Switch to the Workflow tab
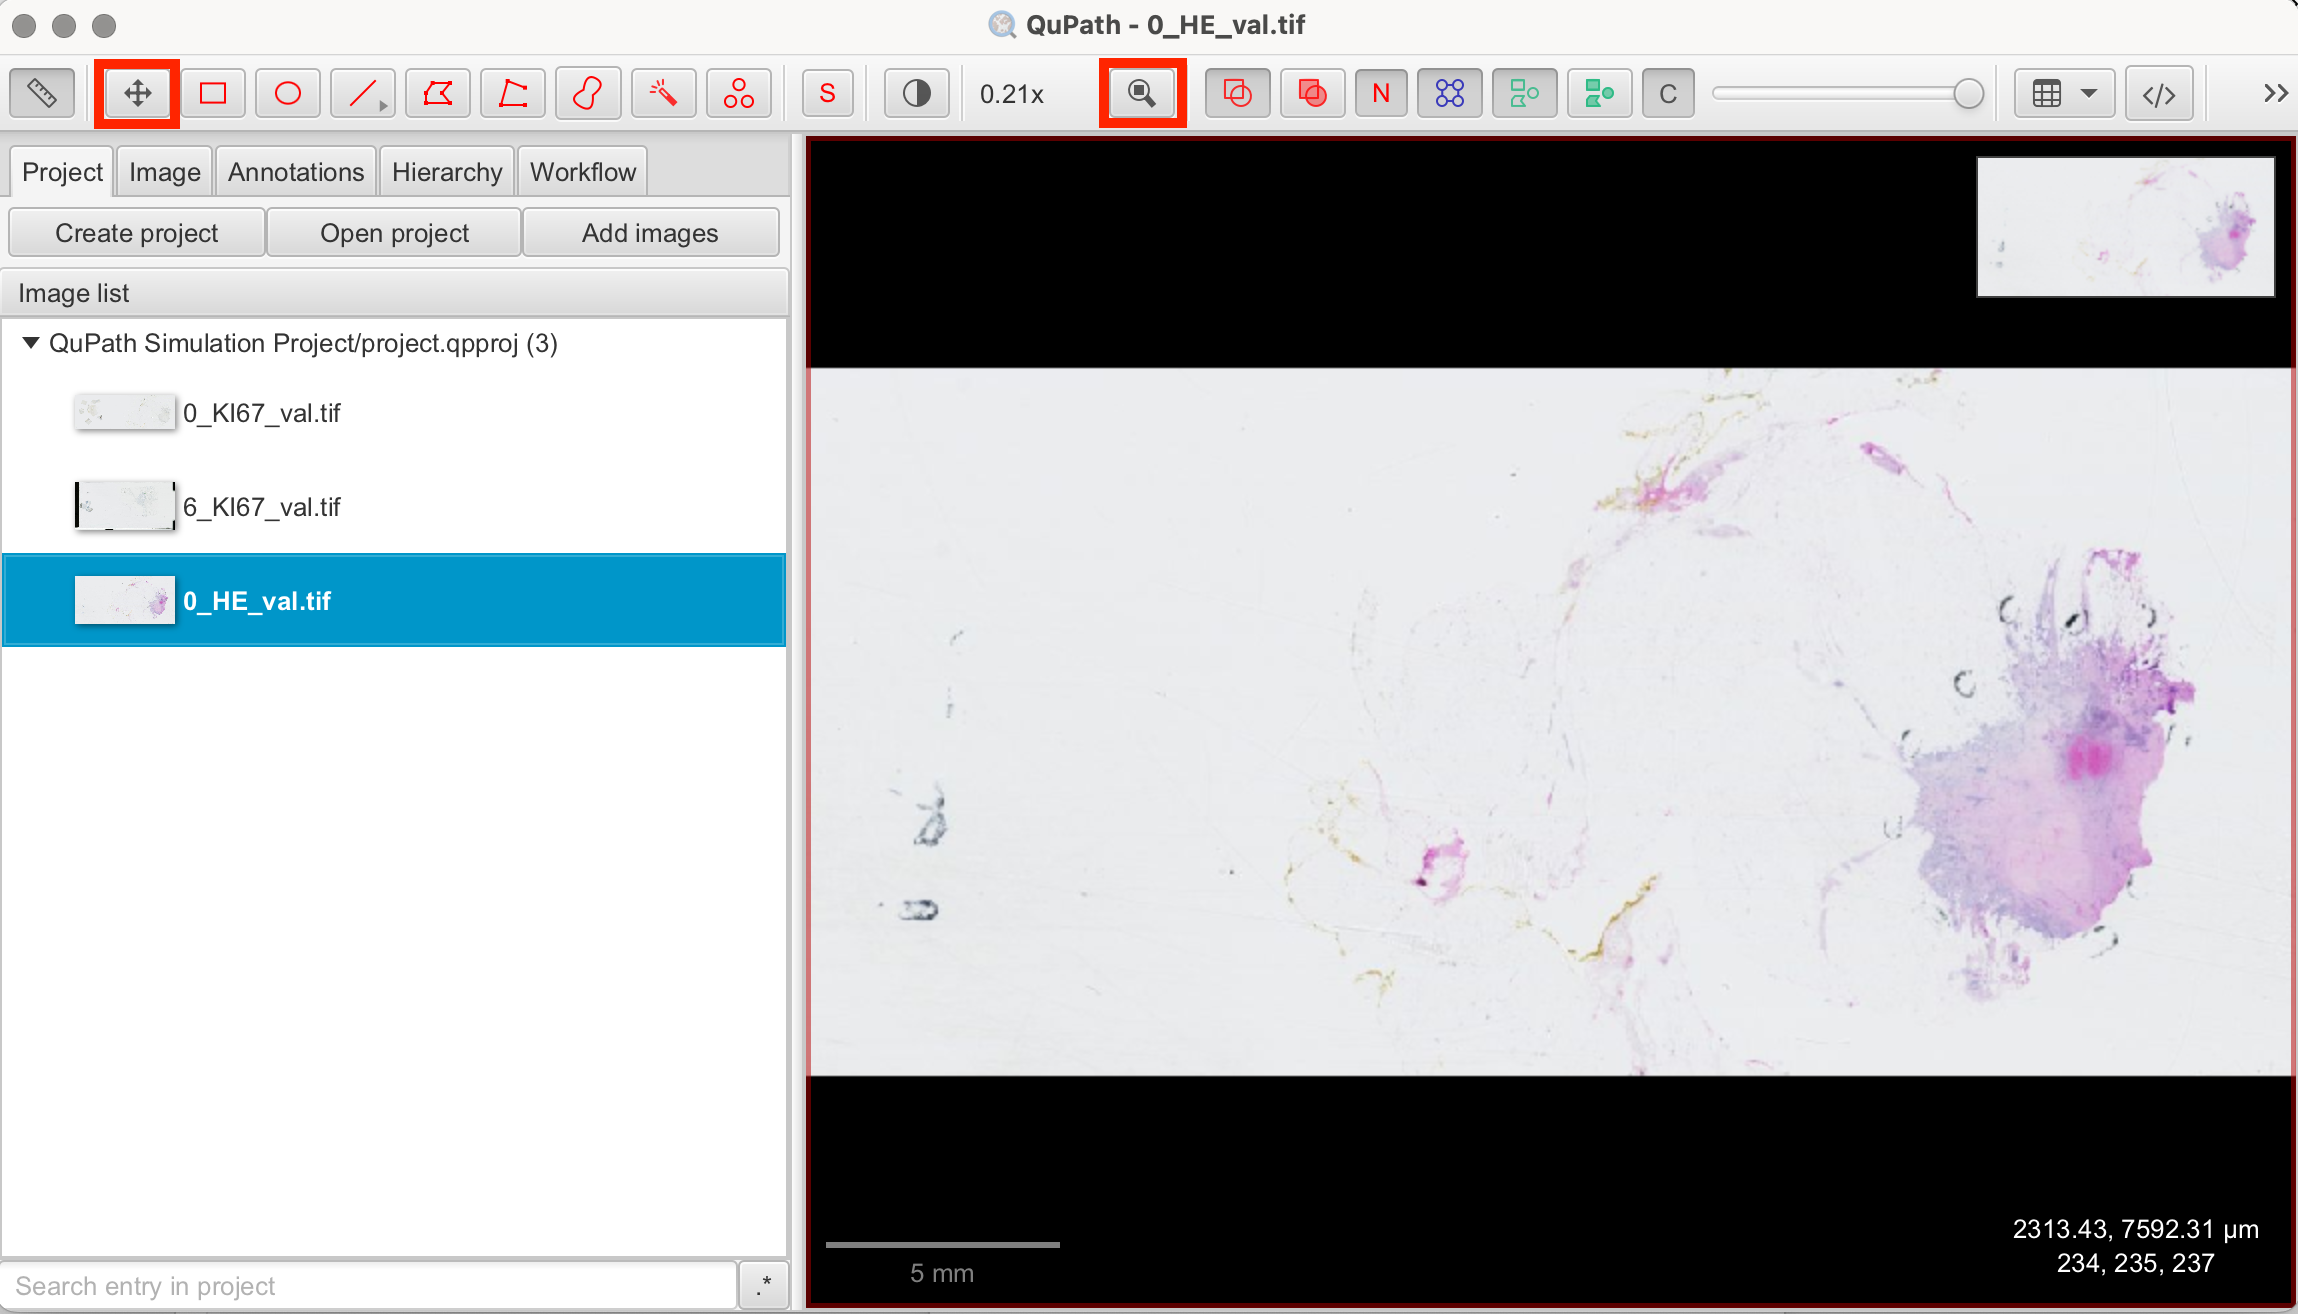The image size is (2298, 1314). [582, 172]
